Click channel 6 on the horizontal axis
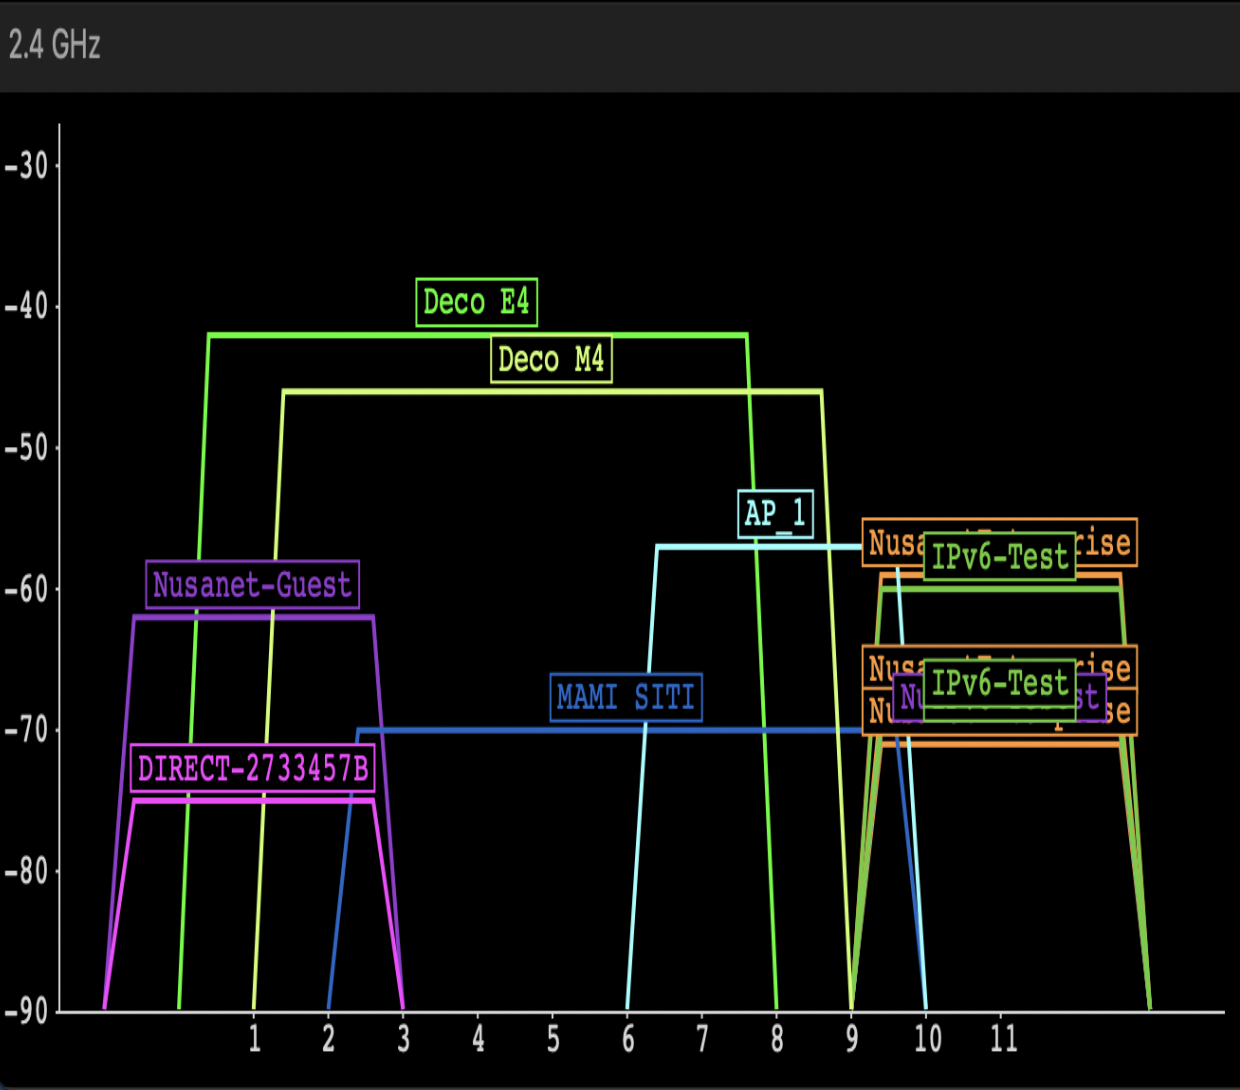1240x1090 pixels. click(x=628, y=1039)
